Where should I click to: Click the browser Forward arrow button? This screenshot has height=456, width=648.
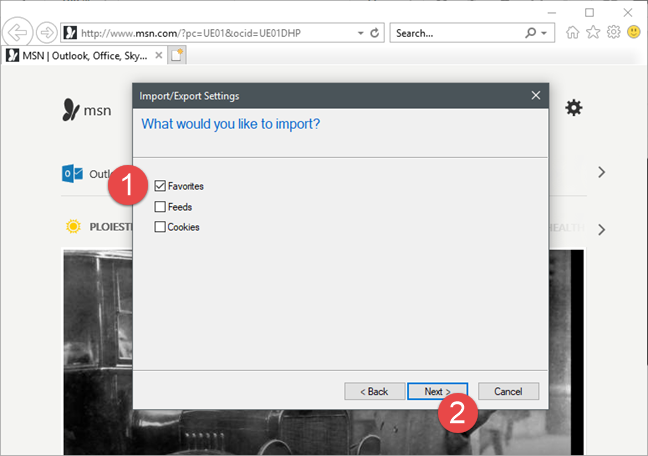click(45, 32)
